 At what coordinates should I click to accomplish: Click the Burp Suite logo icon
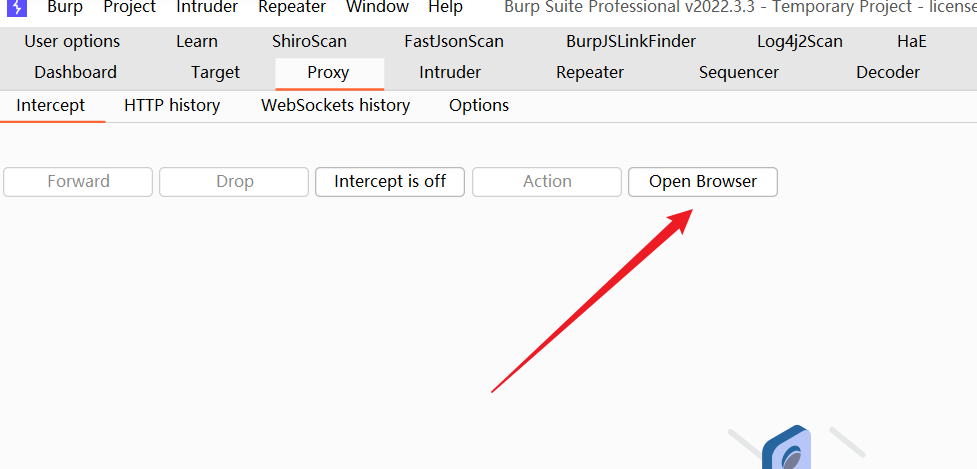18,7
